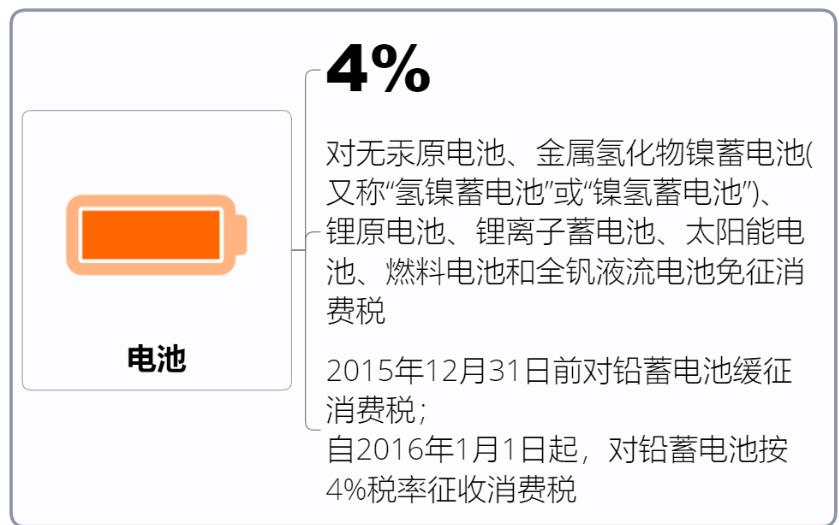Select the line starting with 锂原电池
The width and height of the screenshot is (839, 525).
click(x=565, y=232)
